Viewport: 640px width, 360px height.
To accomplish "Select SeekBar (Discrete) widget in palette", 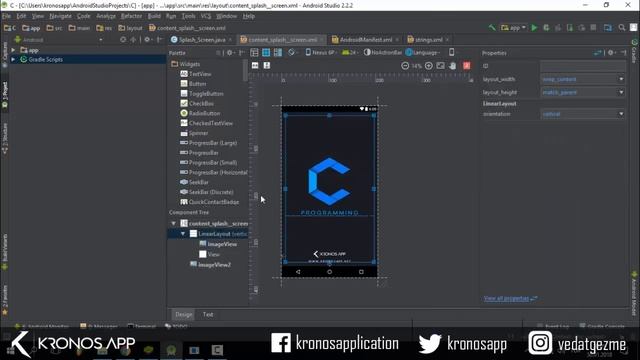I will 207,192.
